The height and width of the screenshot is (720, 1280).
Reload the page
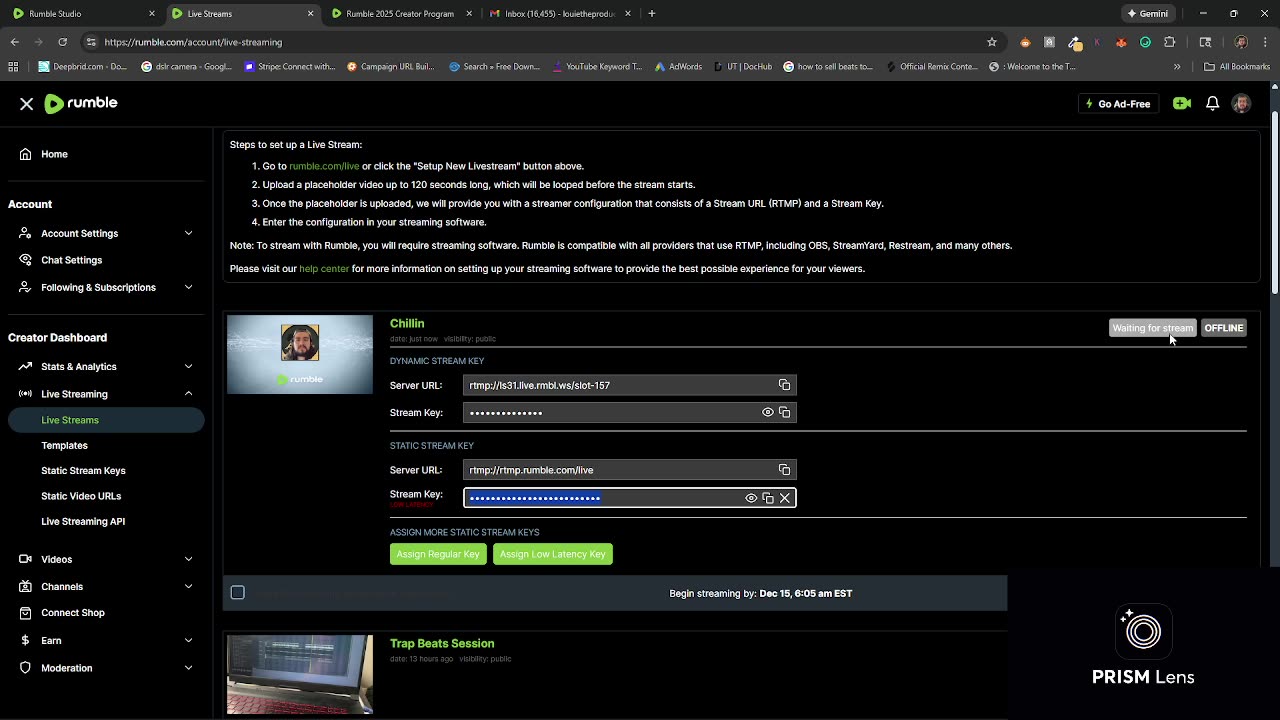[x=62, y=42]
